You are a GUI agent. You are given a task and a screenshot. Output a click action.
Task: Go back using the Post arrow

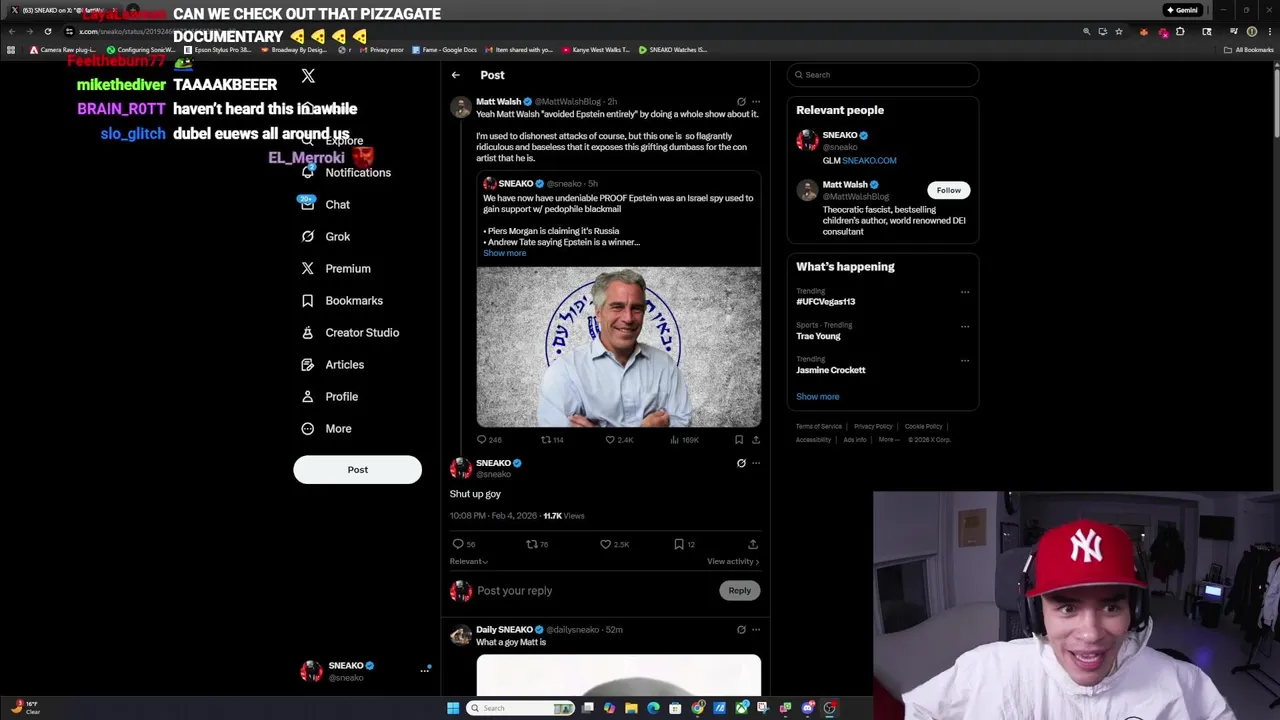click(455, 75)
